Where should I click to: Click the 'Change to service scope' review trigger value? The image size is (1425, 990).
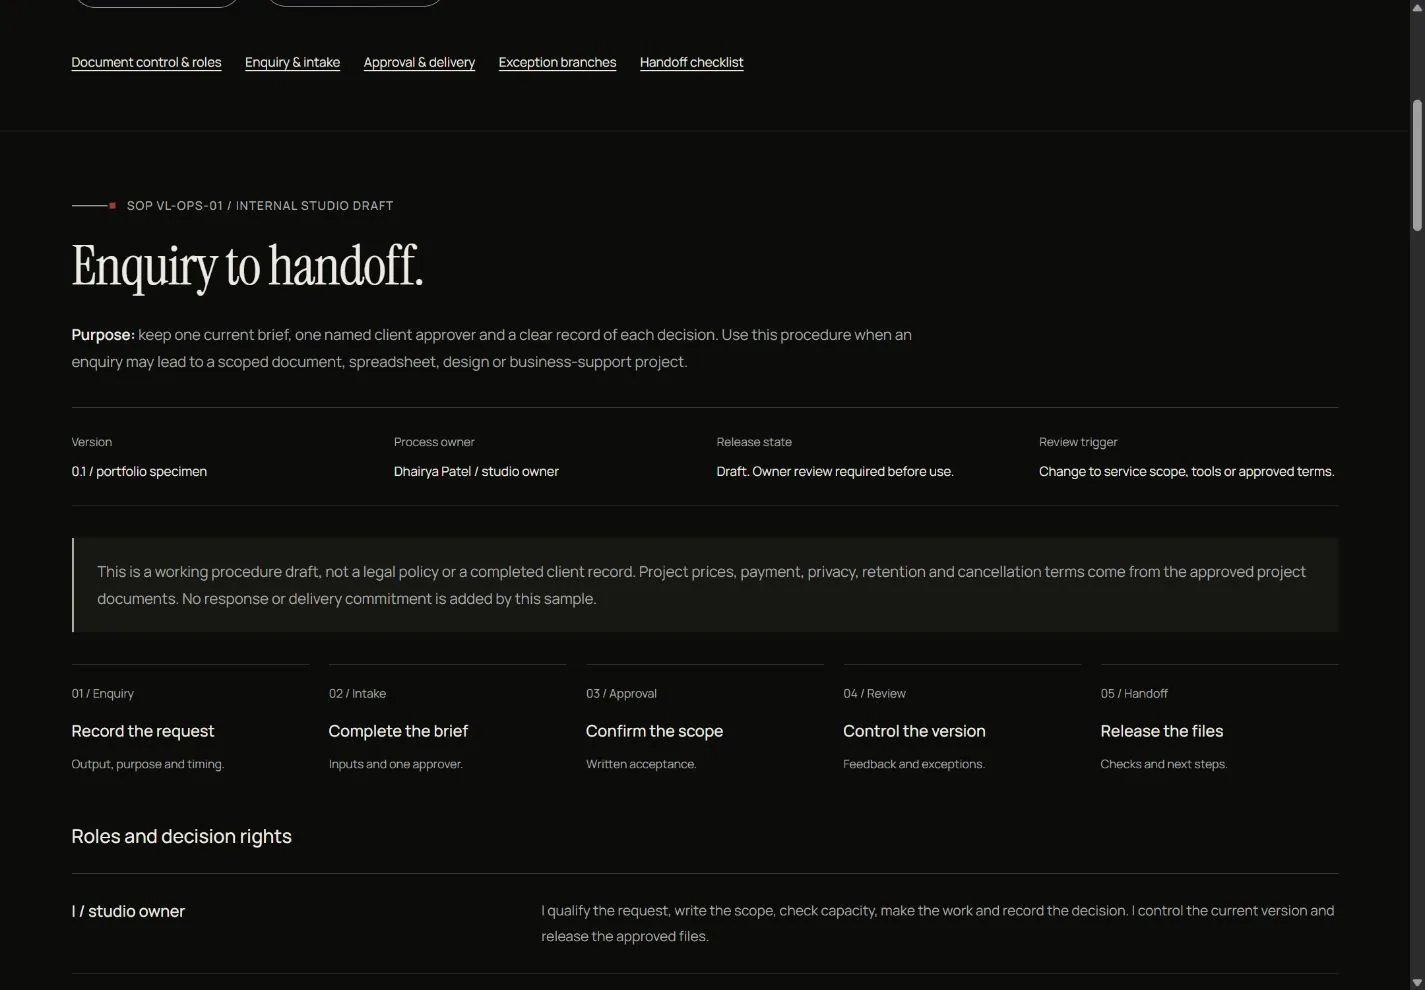tap(1186, 471)
